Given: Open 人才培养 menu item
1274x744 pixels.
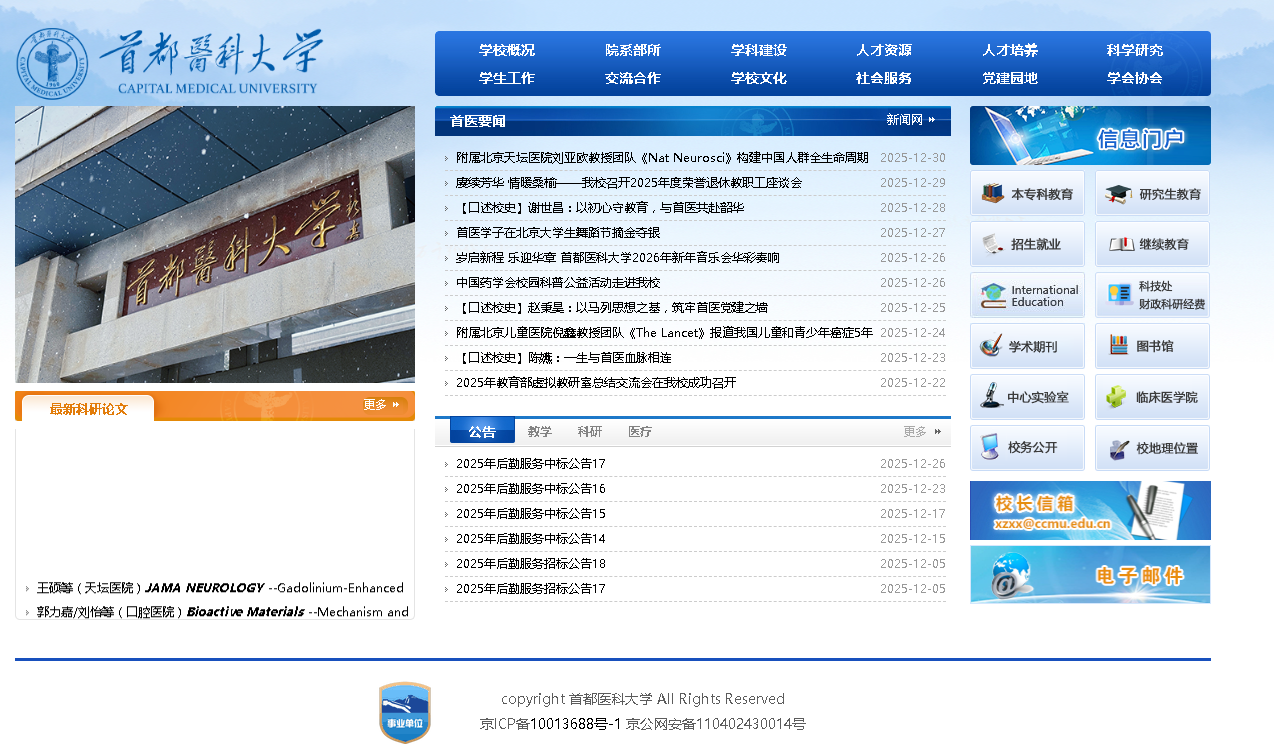Looking at the screenshot, I should click(1010, 50).
